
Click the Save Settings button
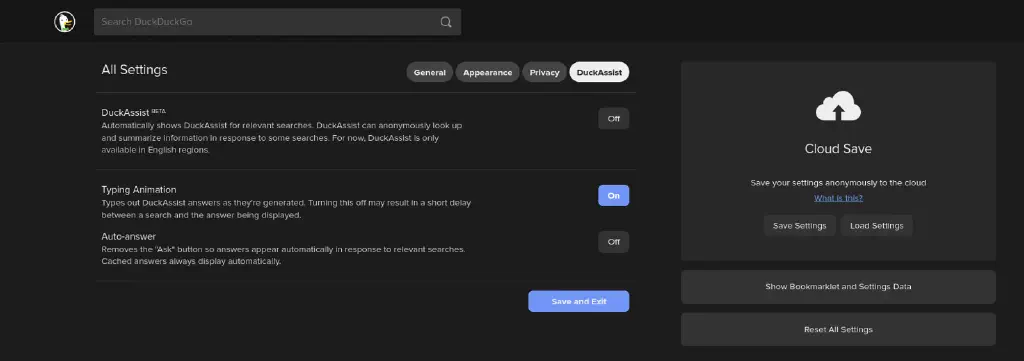799,226
